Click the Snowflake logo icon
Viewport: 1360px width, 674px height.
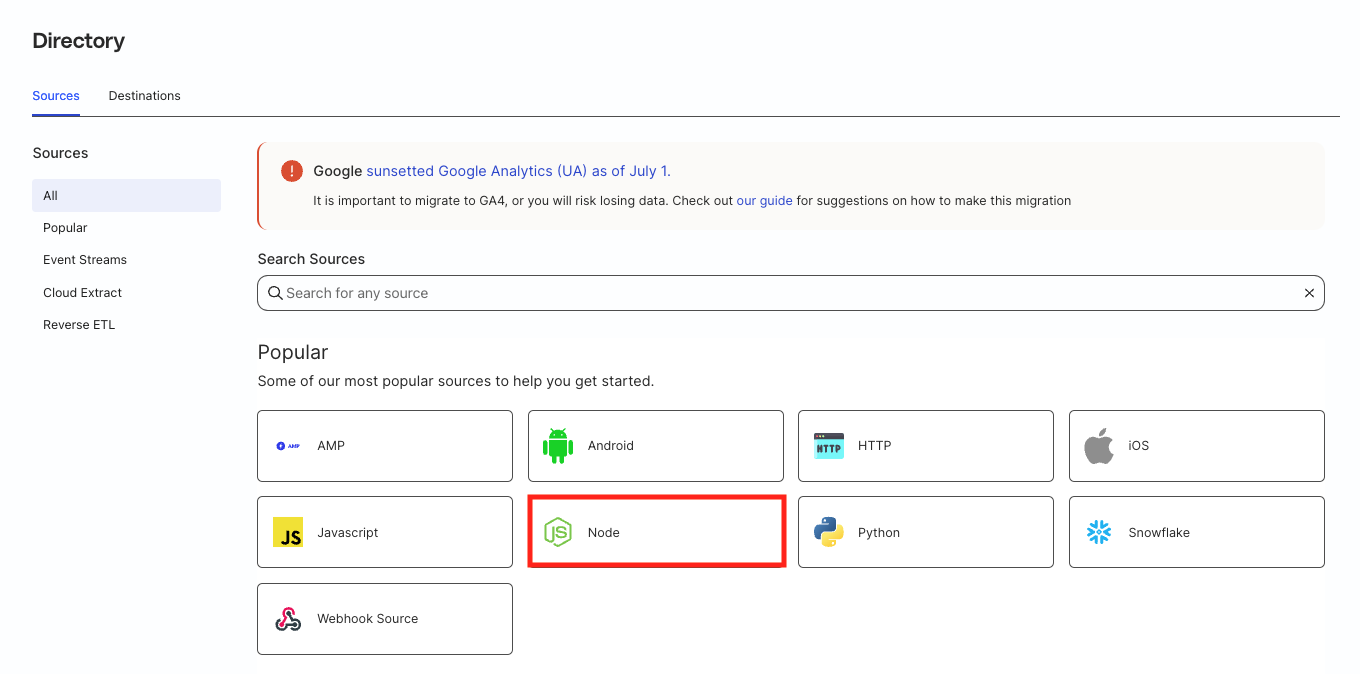[1099, 532]
